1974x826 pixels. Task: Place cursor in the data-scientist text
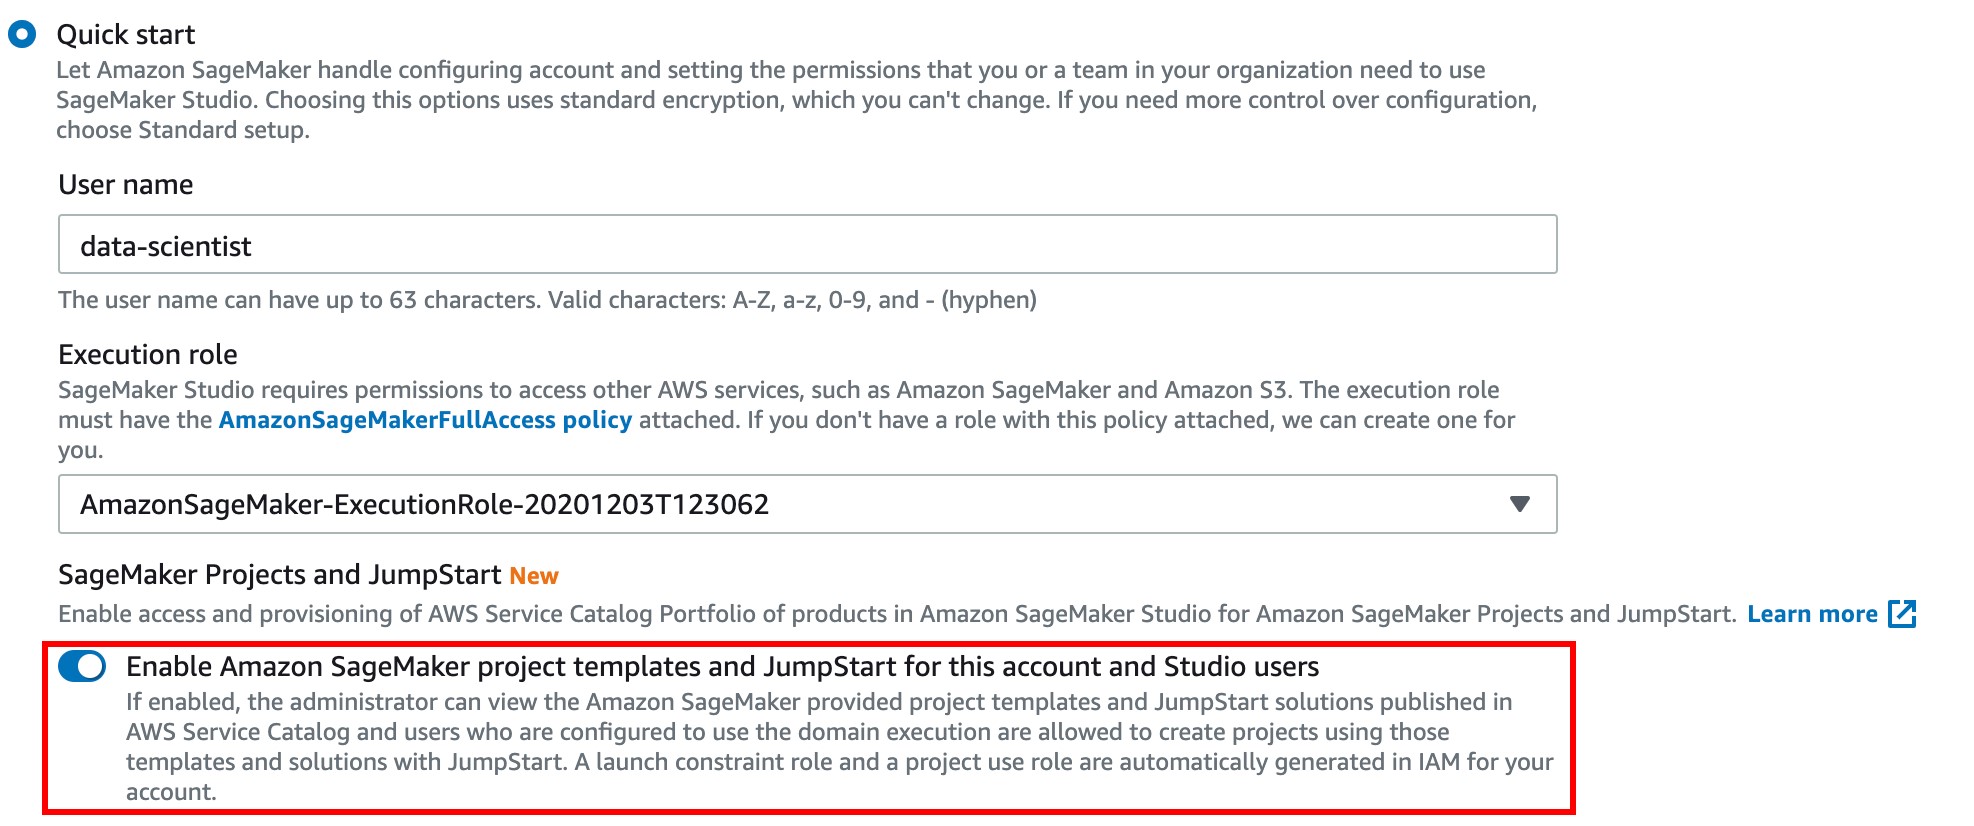coord(165,246)
